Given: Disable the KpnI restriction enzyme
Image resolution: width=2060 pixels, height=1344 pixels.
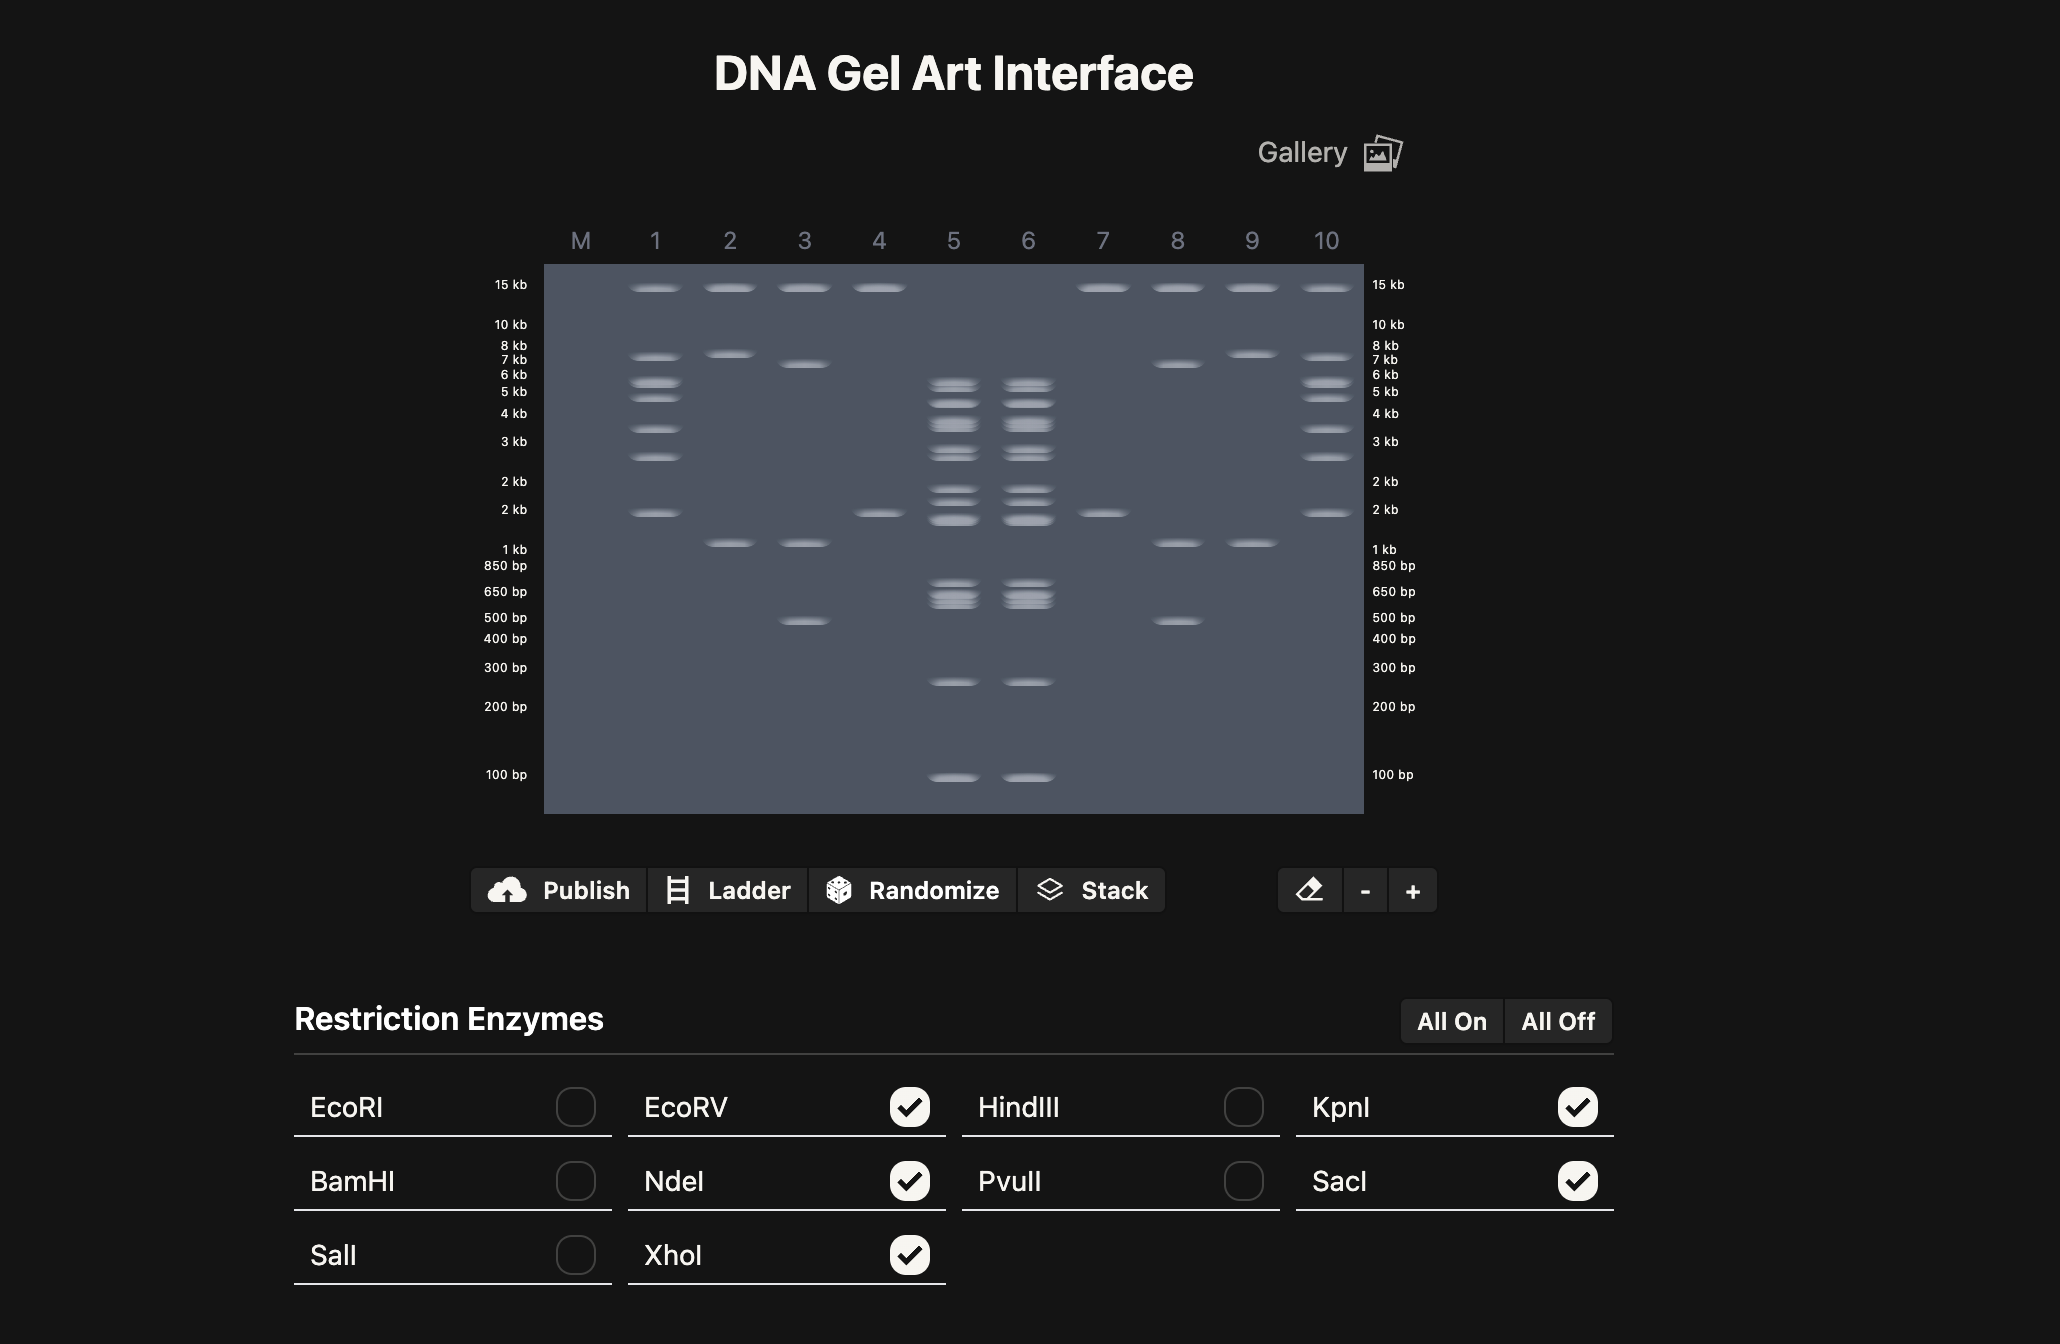Looking at the screenshot, I should click(x=1578, y=1107).
